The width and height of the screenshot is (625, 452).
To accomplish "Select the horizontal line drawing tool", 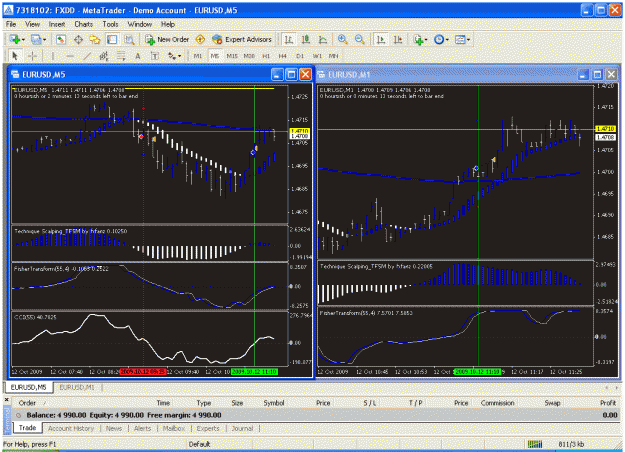I will coord(70,56).
